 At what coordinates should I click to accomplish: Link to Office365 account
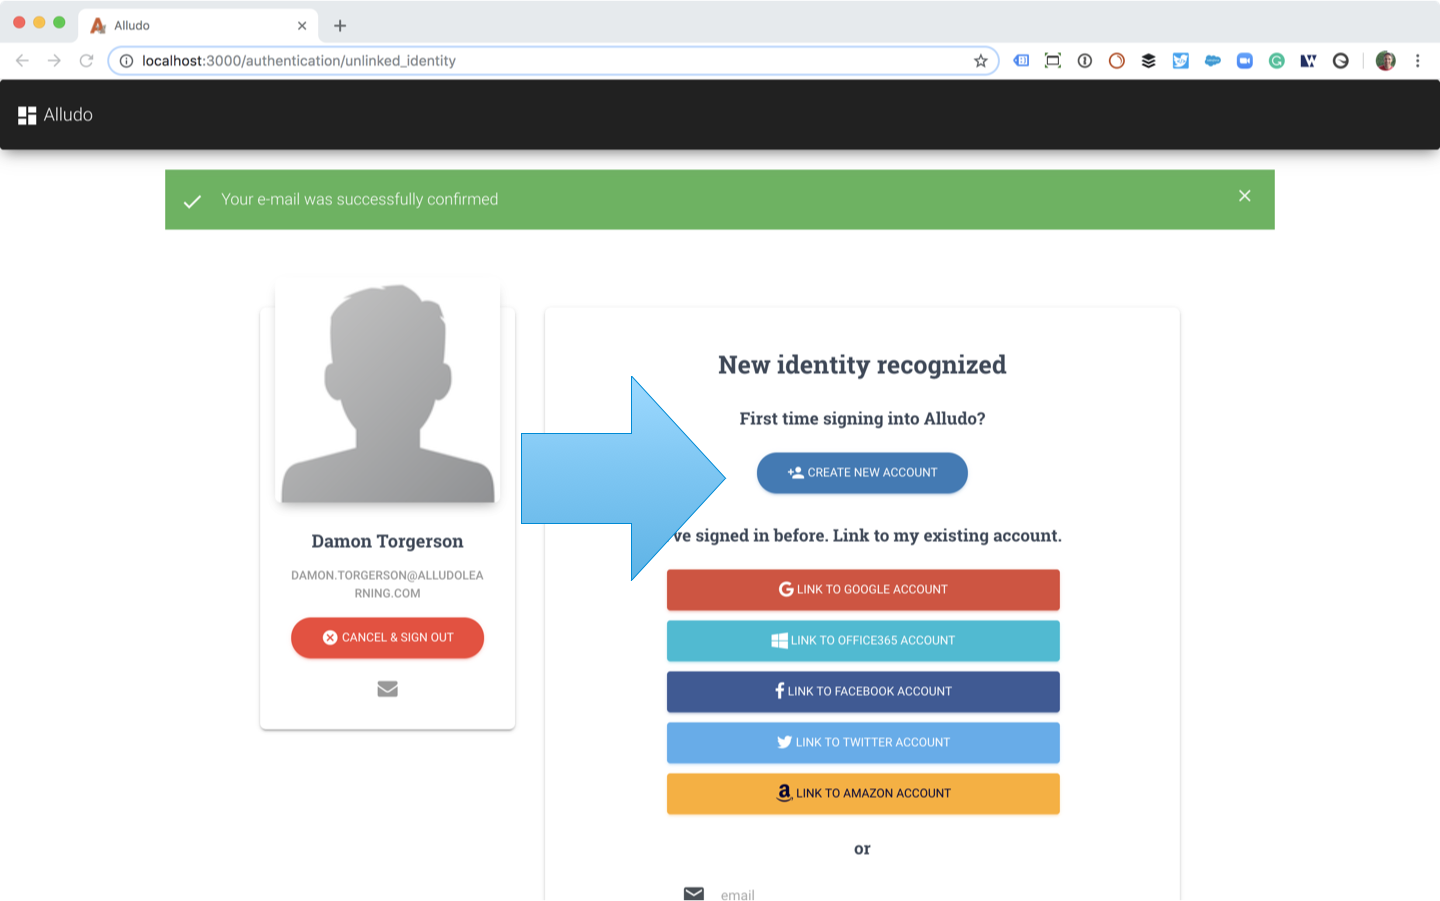point(863,641)
